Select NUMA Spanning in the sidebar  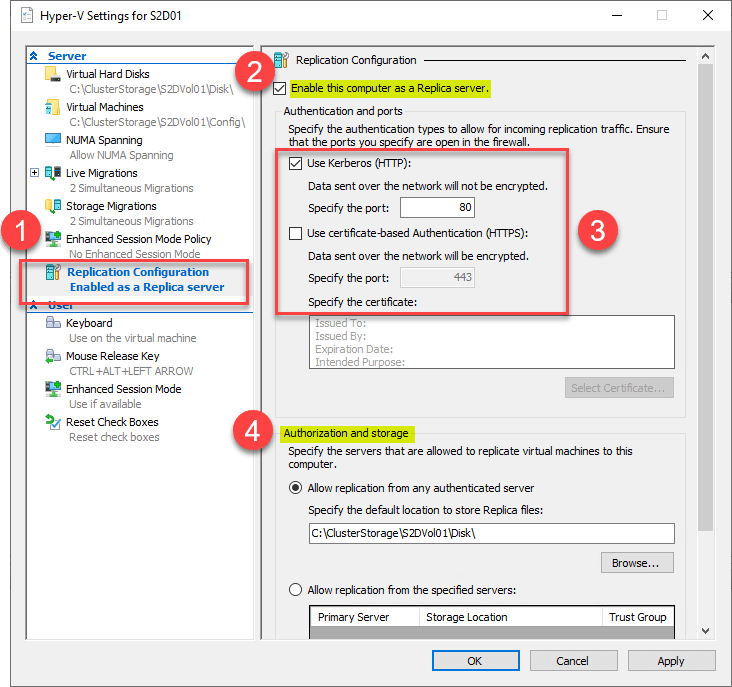pos(104,140)
